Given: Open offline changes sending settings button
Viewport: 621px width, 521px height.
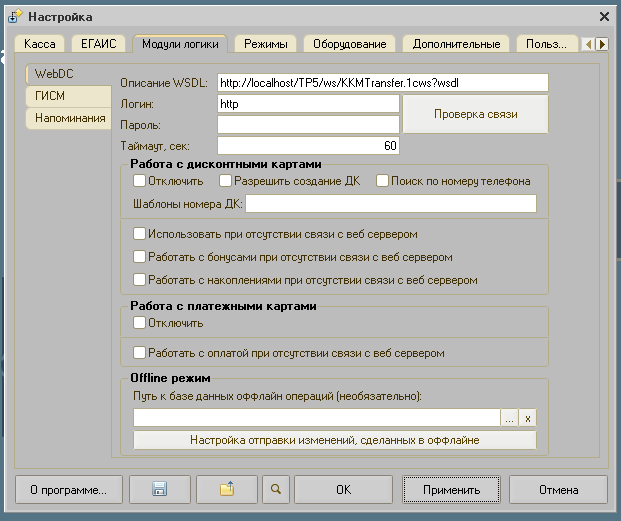Looking at the screenshot, I should coord(335,440).
